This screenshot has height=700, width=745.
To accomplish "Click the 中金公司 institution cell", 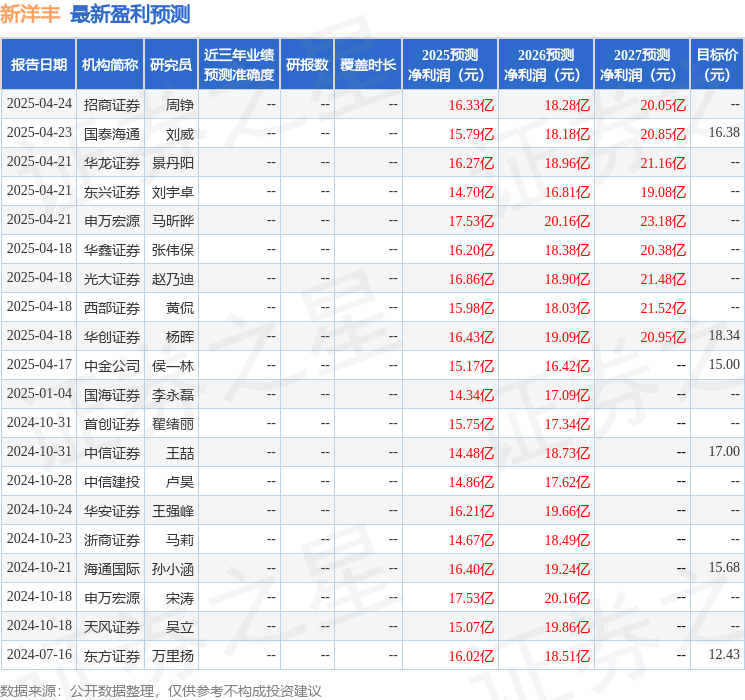I will point(112,366).
